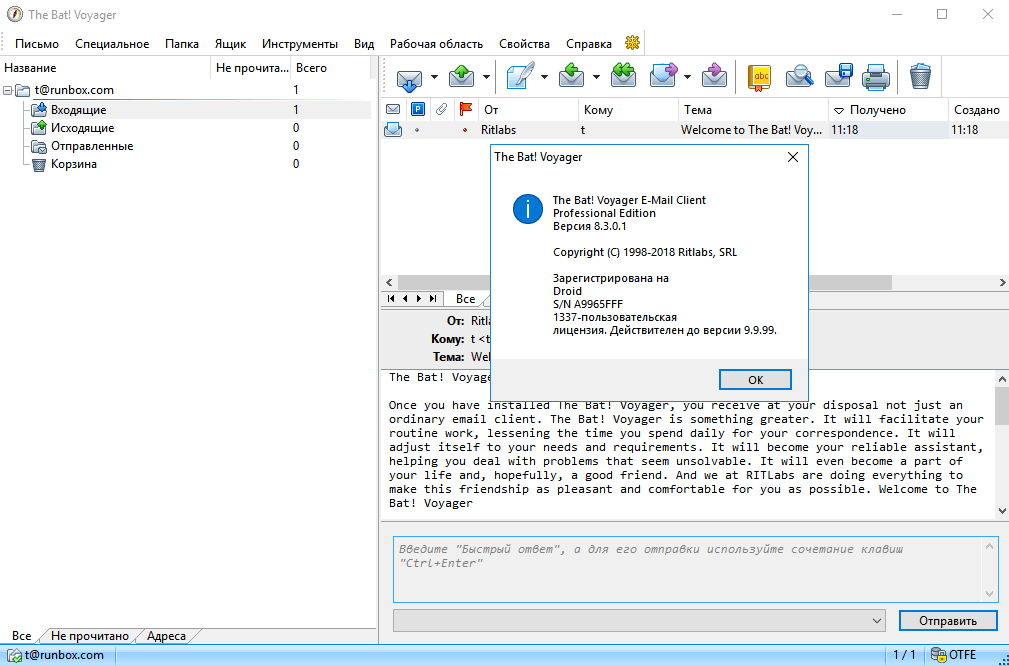
Task: Open the dropdown arrow next to Forward
Action: (x=687, y=77)
